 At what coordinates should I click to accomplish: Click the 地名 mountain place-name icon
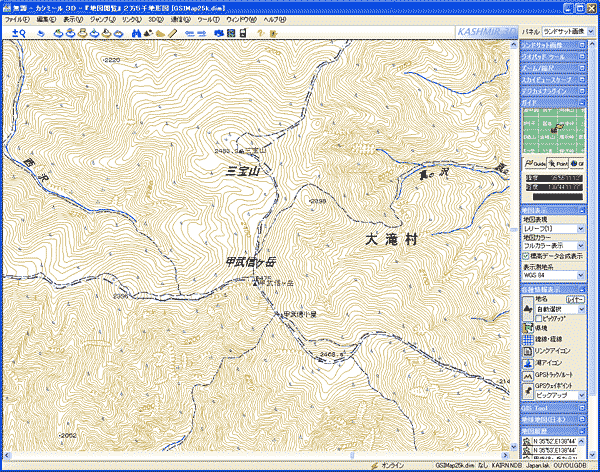pyautogui.click(x=528, y=309)
